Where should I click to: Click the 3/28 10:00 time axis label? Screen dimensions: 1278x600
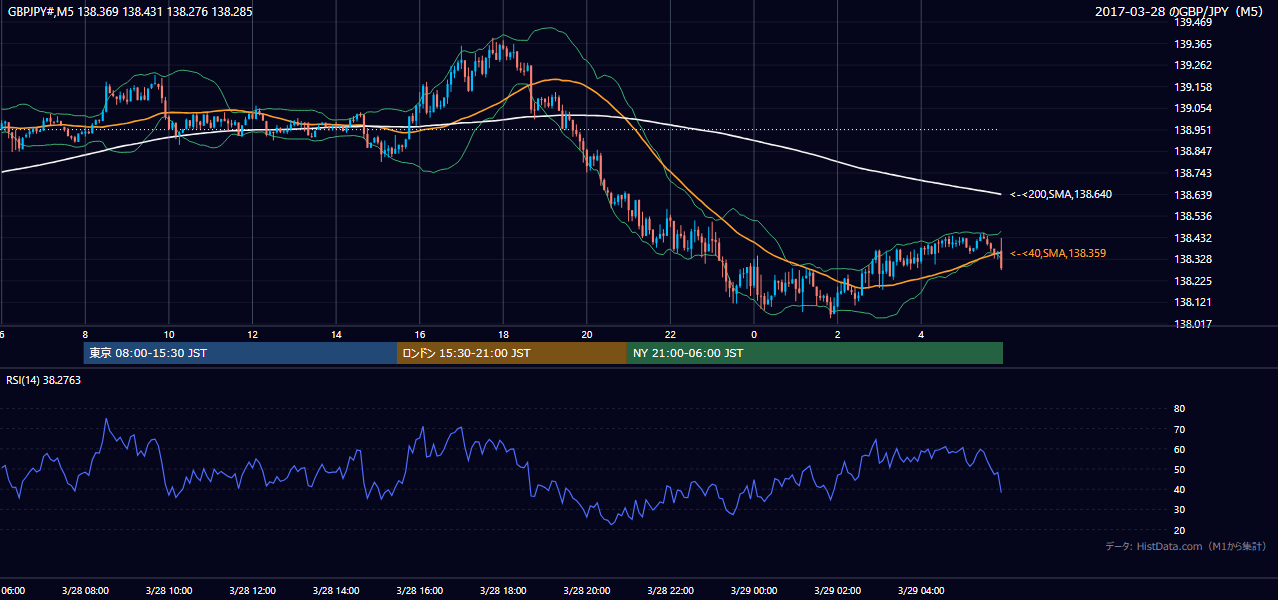(169, 591)
